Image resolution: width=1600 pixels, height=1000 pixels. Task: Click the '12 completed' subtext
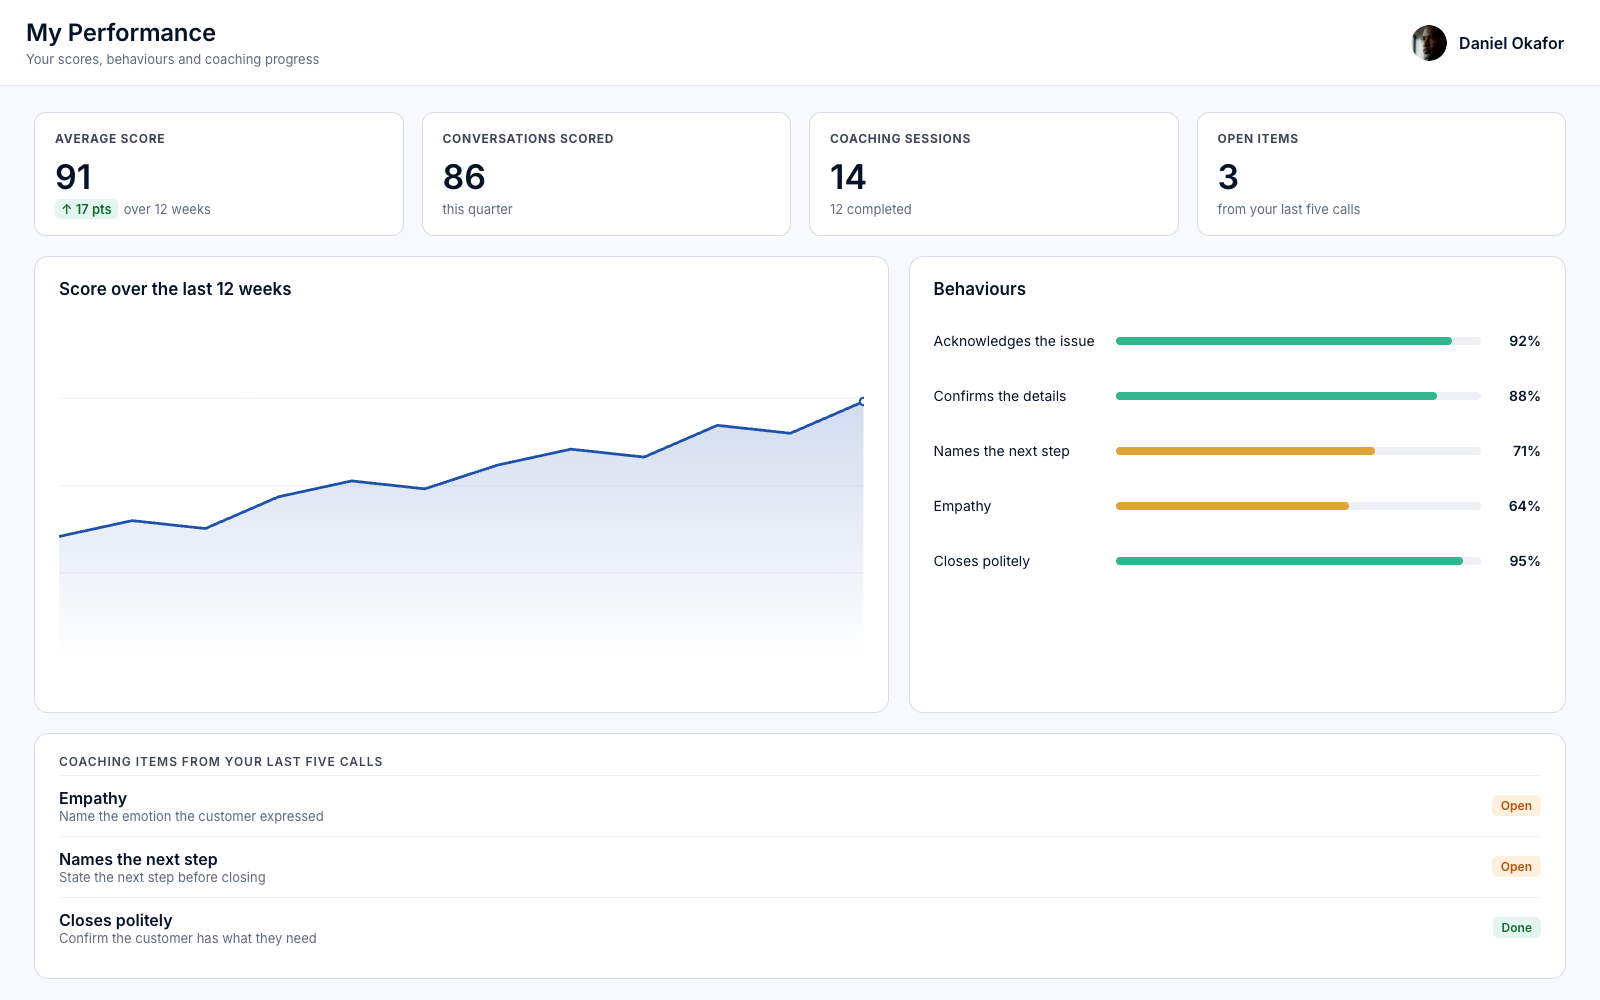tap(871, 209)
